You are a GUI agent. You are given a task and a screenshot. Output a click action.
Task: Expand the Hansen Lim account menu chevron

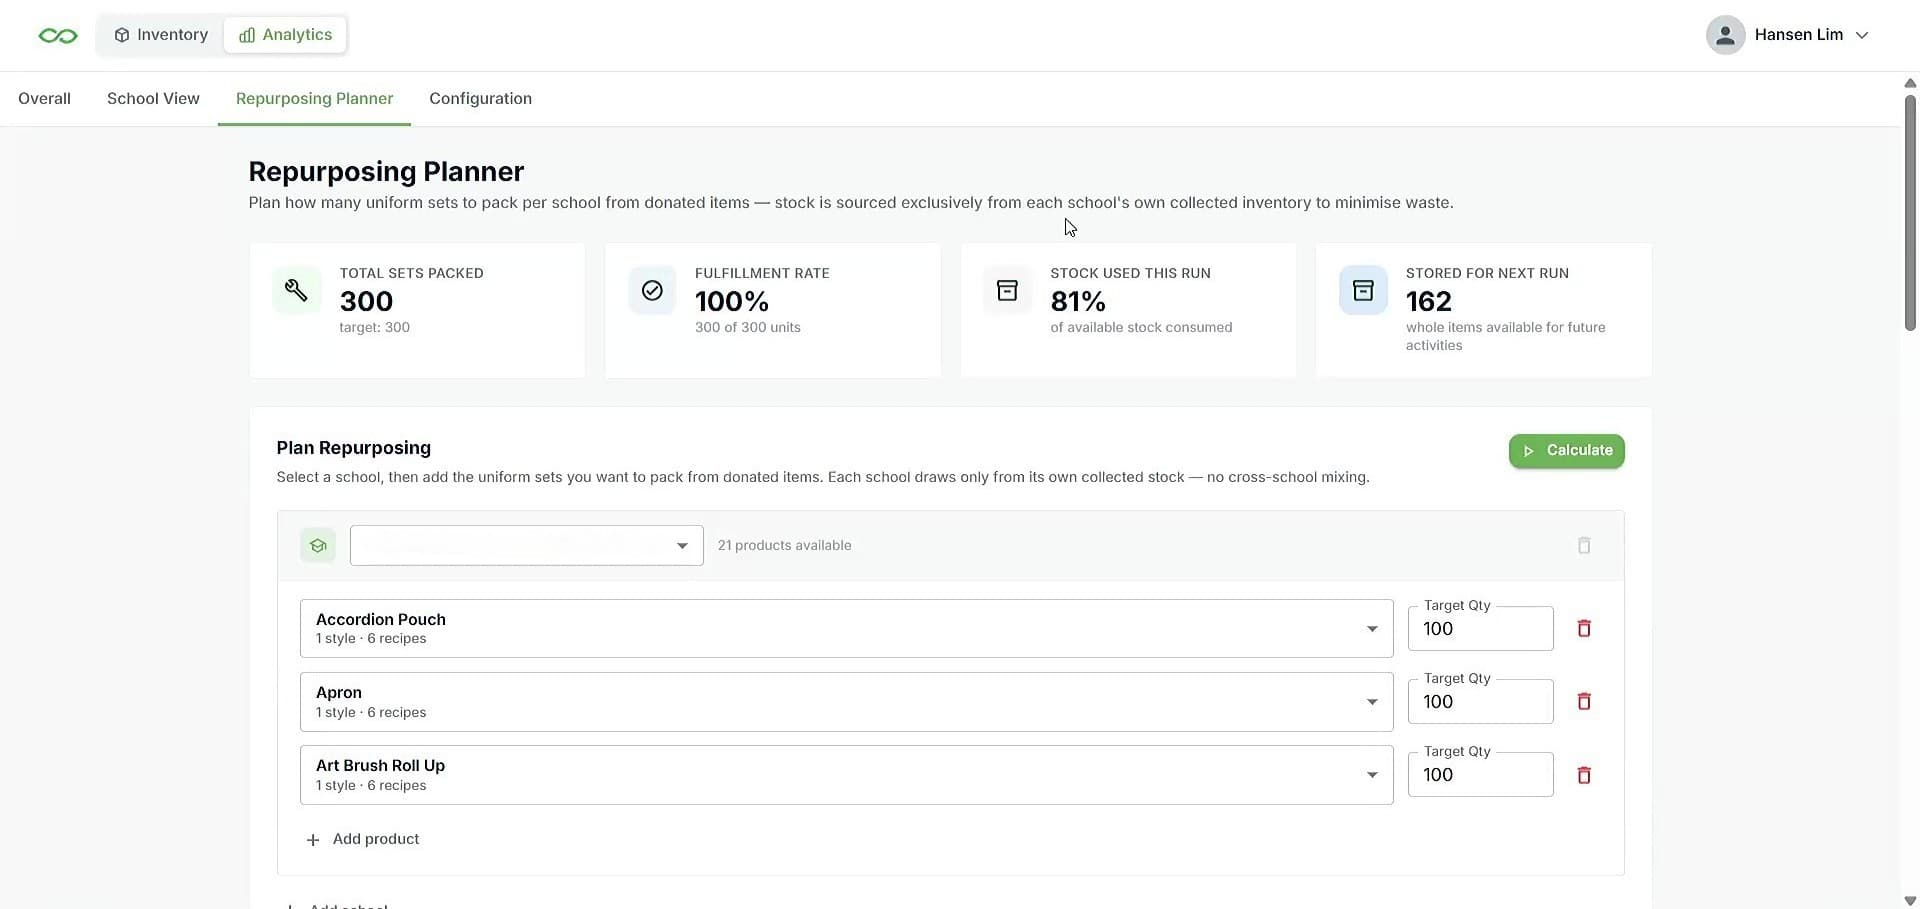(x=1862, y=35)
